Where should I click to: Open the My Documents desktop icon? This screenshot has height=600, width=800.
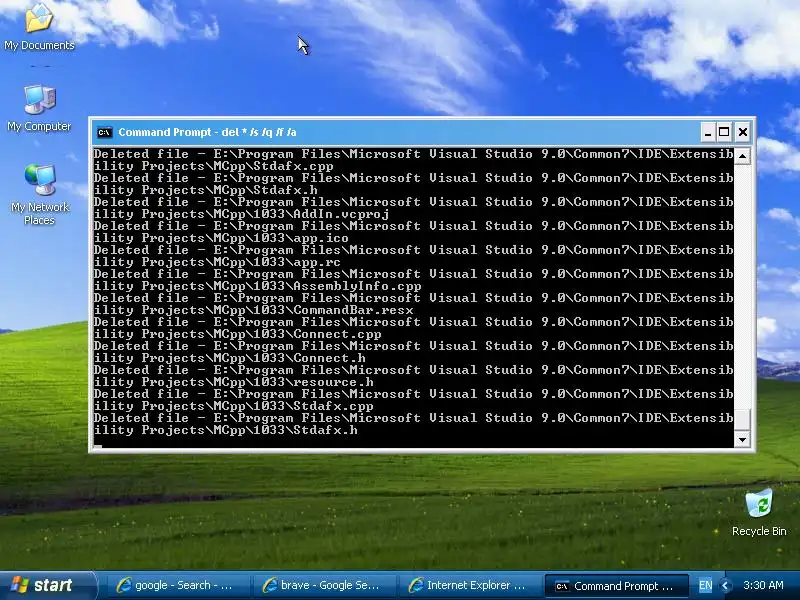[39, 26]
